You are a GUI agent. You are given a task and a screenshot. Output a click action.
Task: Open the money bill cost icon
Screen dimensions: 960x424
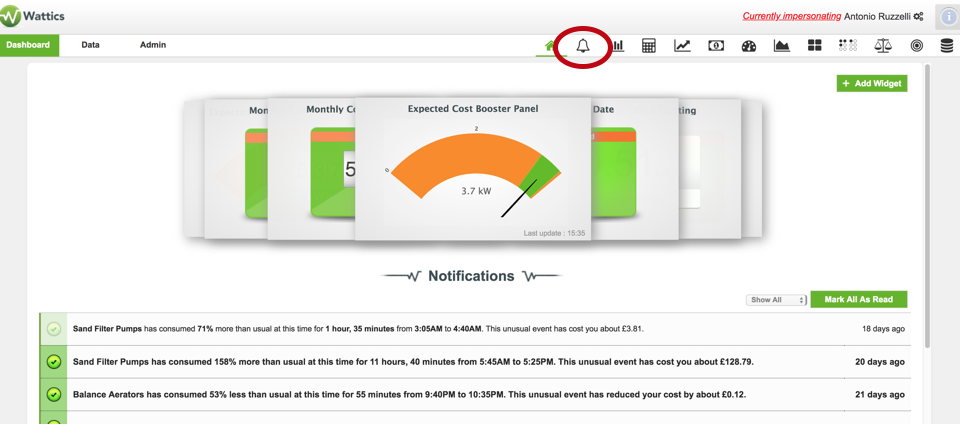click(716, 45)
